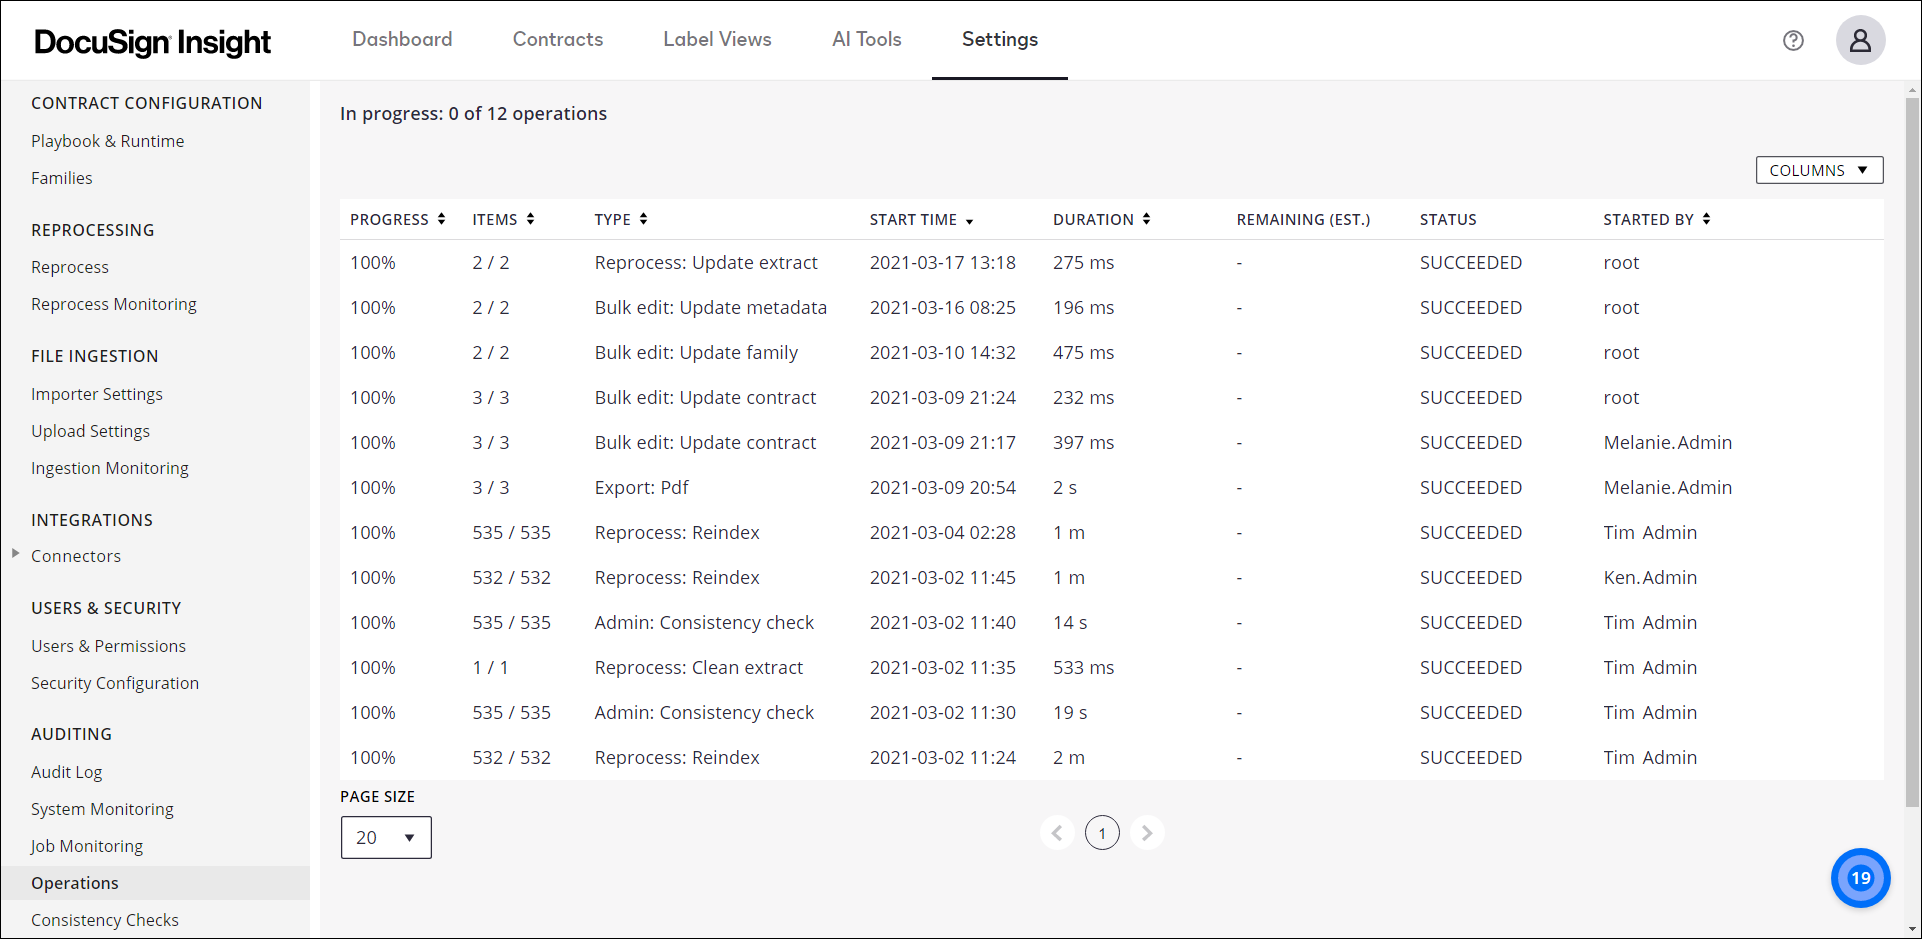Click the sort icon on the DURATION column
Viewport: 1922px width, 939px height.
click(1146, 219)
